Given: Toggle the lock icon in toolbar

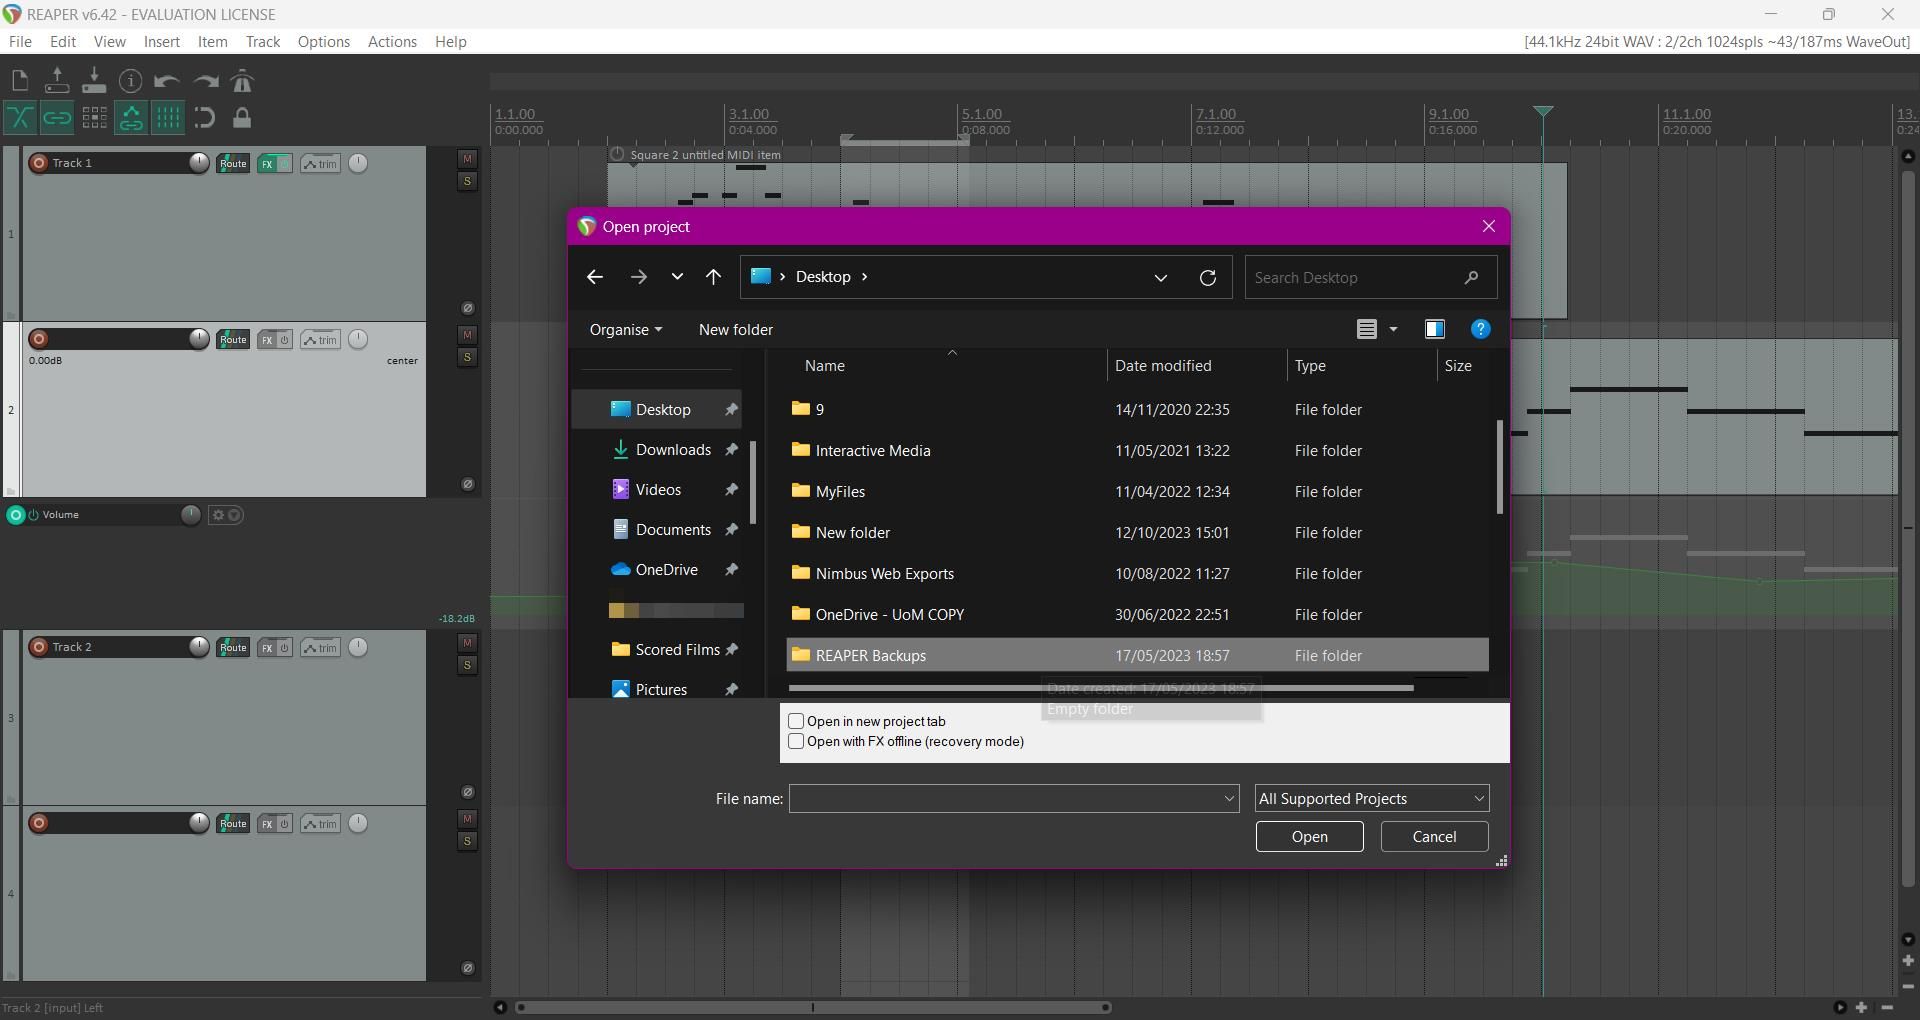Looking at the screenshot, I should tap(242, 118).
